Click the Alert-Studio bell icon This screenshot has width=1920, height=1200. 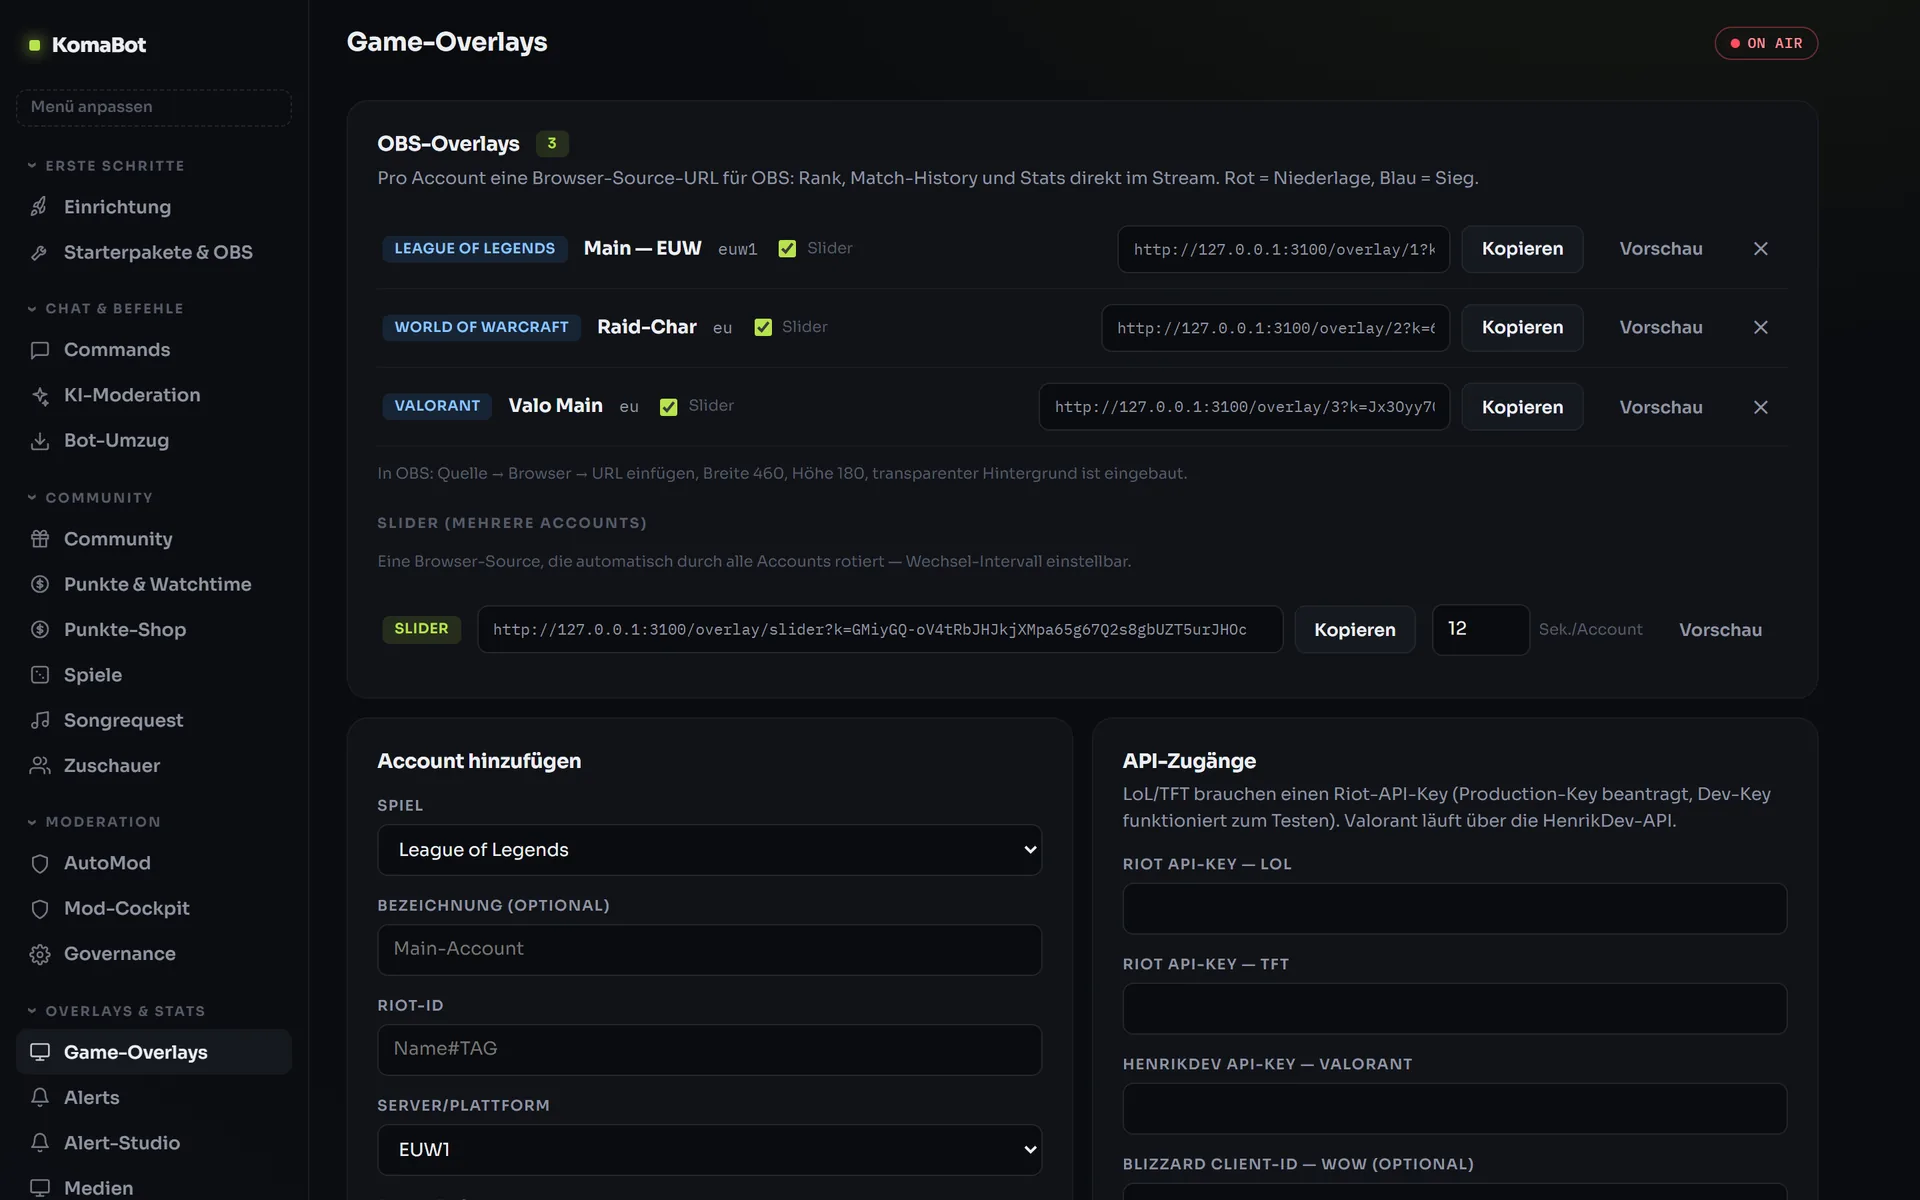pos(40,1143)
